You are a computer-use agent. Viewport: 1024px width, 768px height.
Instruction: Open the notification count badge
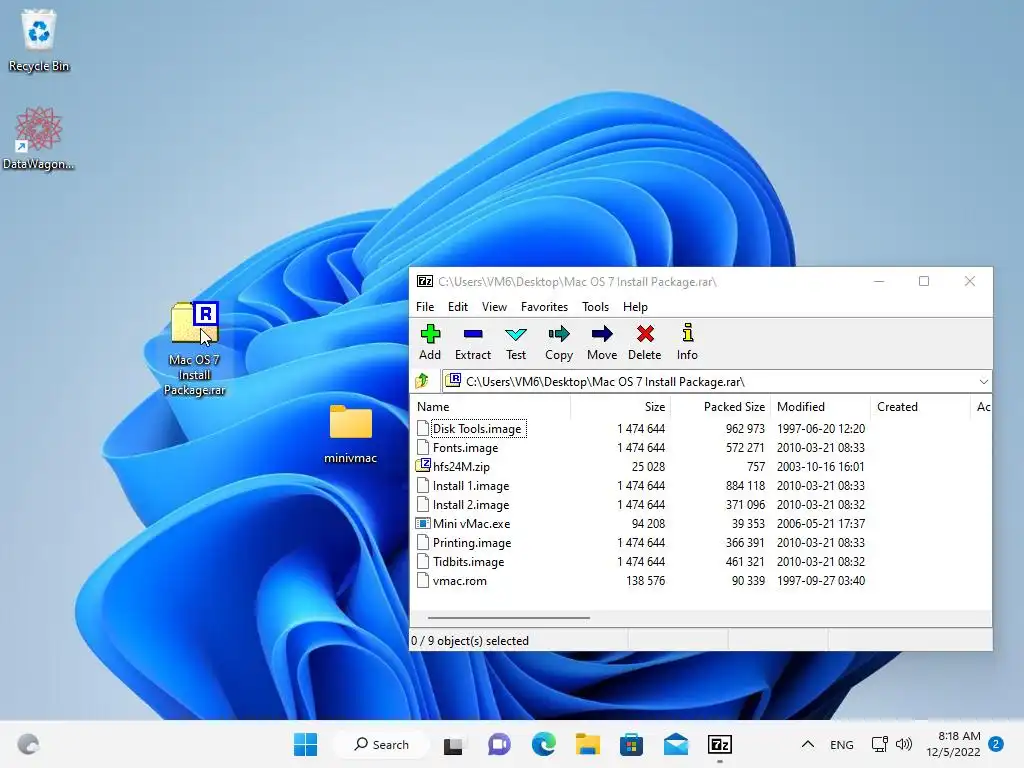click(x=996, y=744)
